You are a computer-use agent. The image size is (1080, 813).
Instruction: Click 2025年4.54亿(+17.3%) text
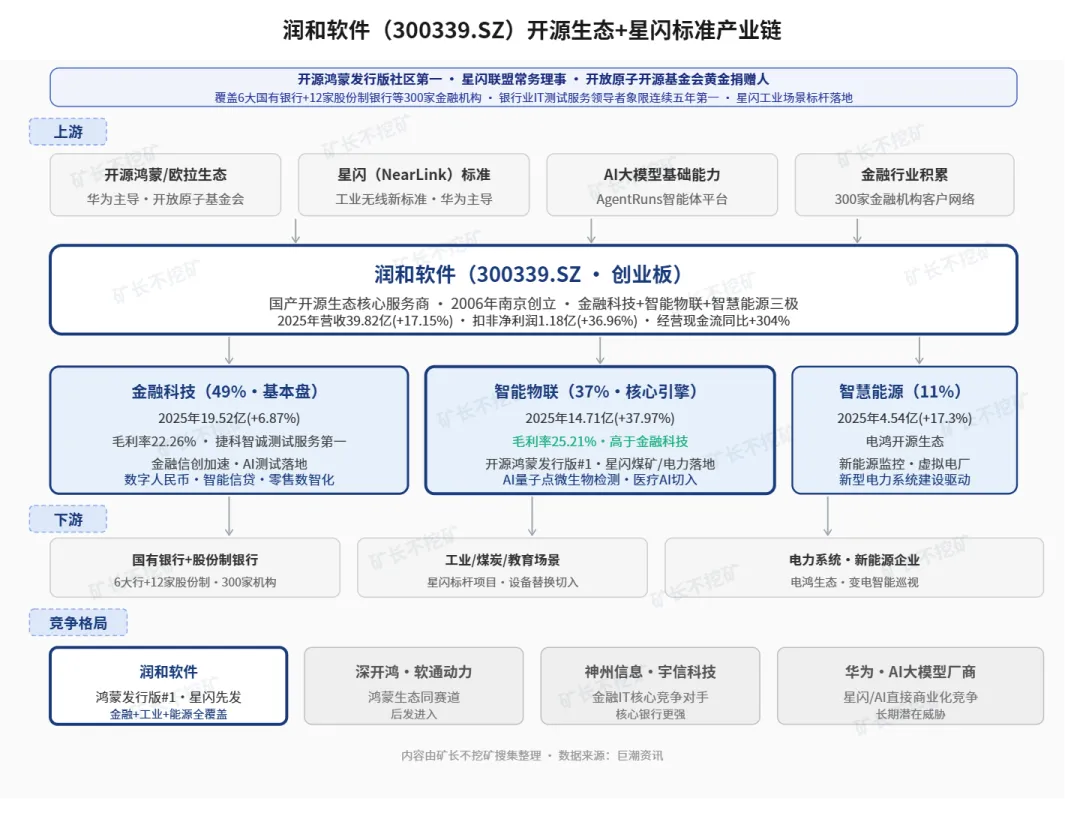point(904,418)
